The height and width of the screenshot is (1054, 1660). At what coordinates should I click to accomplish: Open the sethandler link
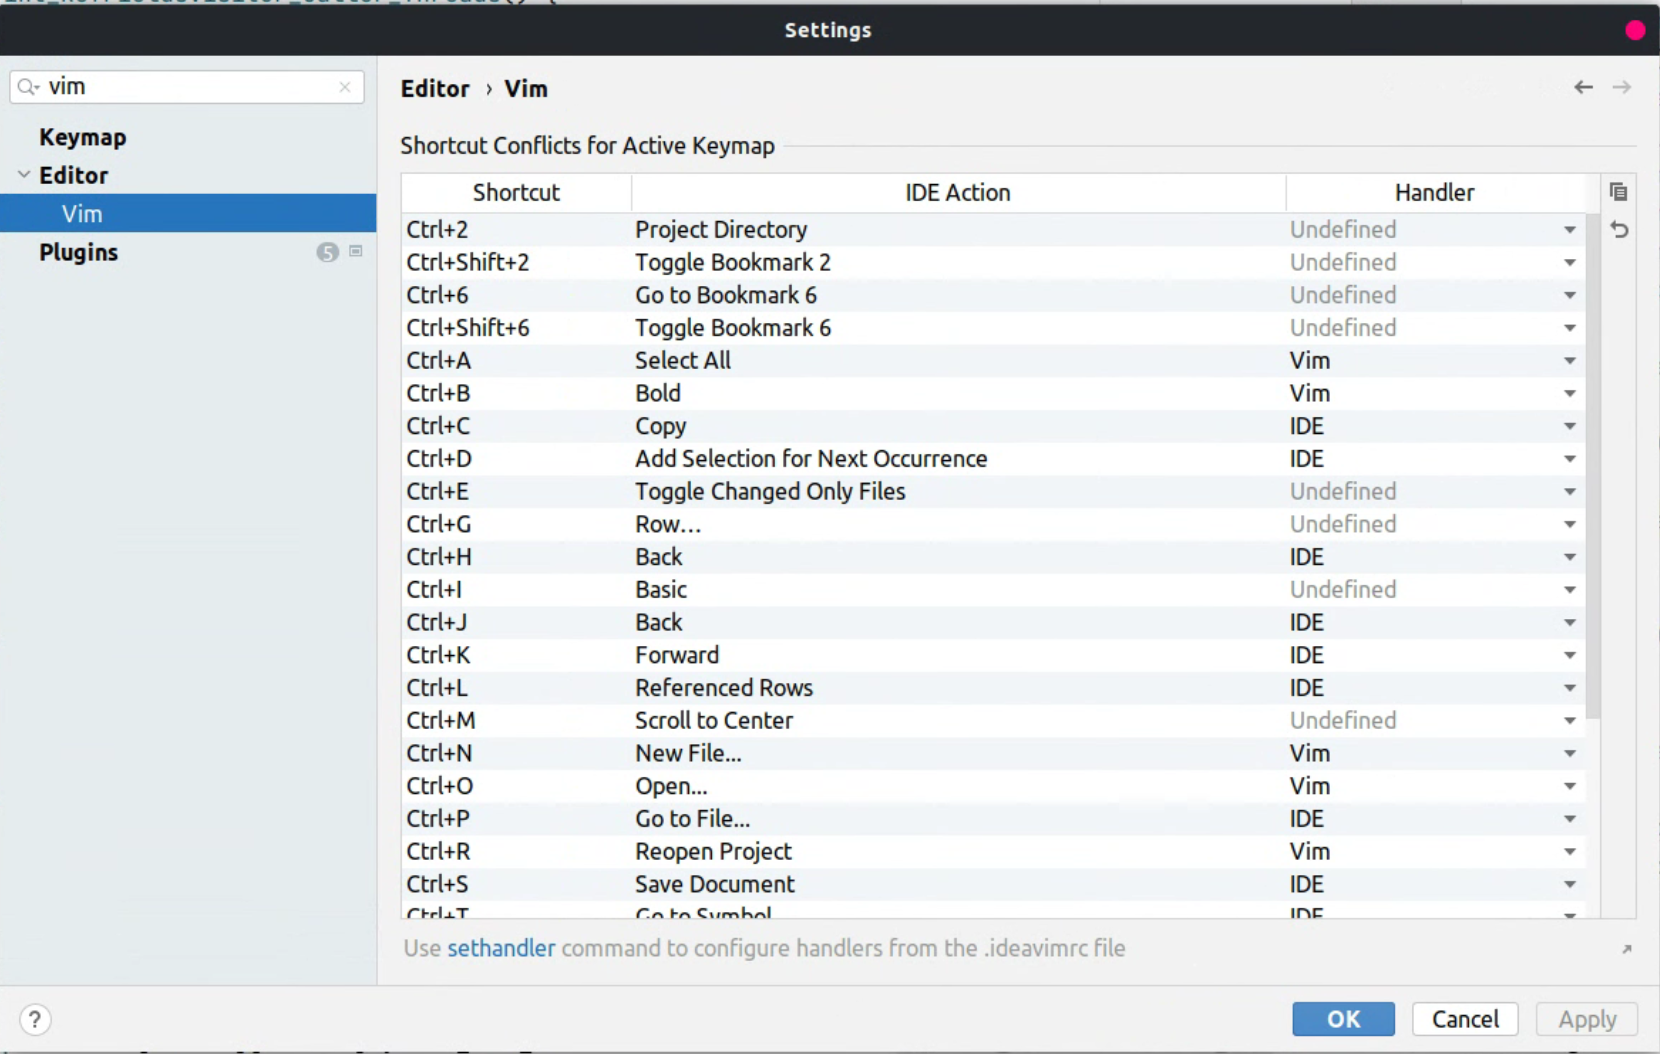[501, 948]
